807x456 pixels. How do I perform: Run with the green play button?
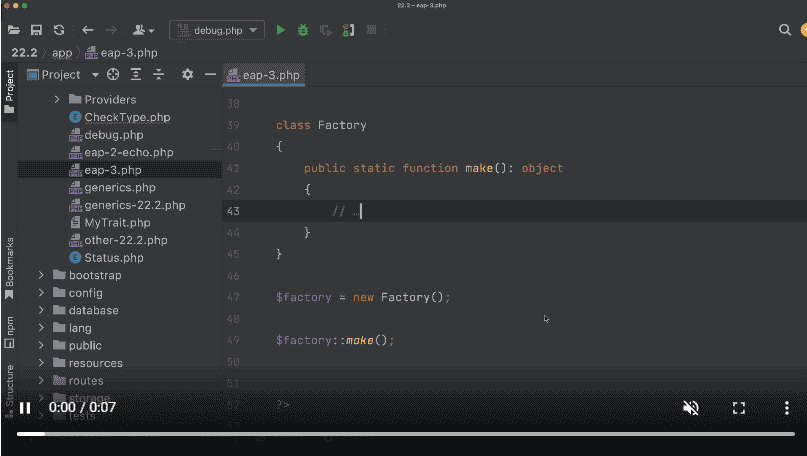280,30
